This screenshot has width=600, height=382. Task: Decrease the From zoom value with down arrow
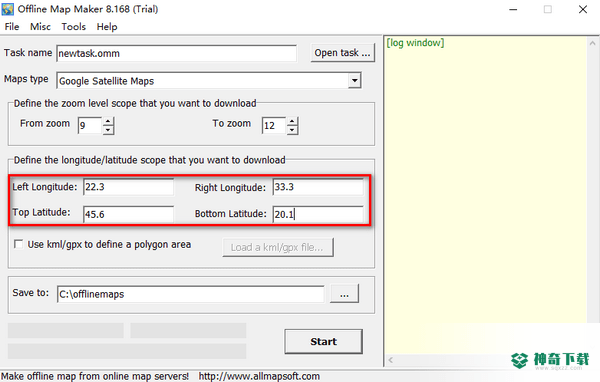[108, 130]
